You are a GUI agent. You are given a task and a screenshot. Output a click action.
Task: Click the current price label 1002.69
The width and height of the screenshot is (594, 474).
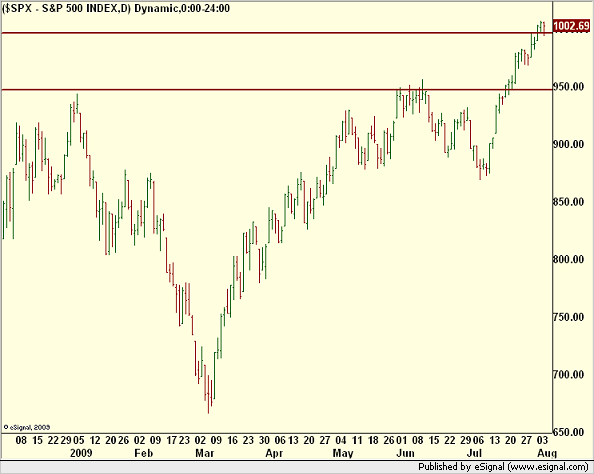tap(571, 26)
